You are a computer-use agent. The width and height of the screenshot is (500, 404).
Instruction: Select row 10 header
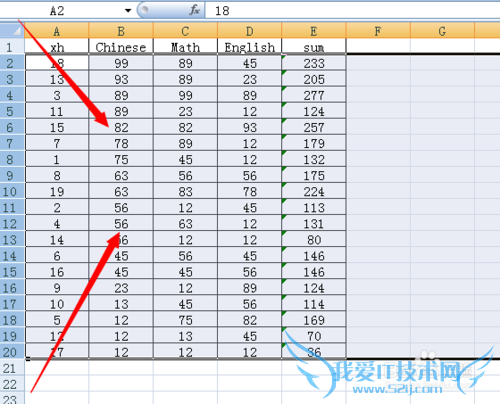click(x=12, y=191)
